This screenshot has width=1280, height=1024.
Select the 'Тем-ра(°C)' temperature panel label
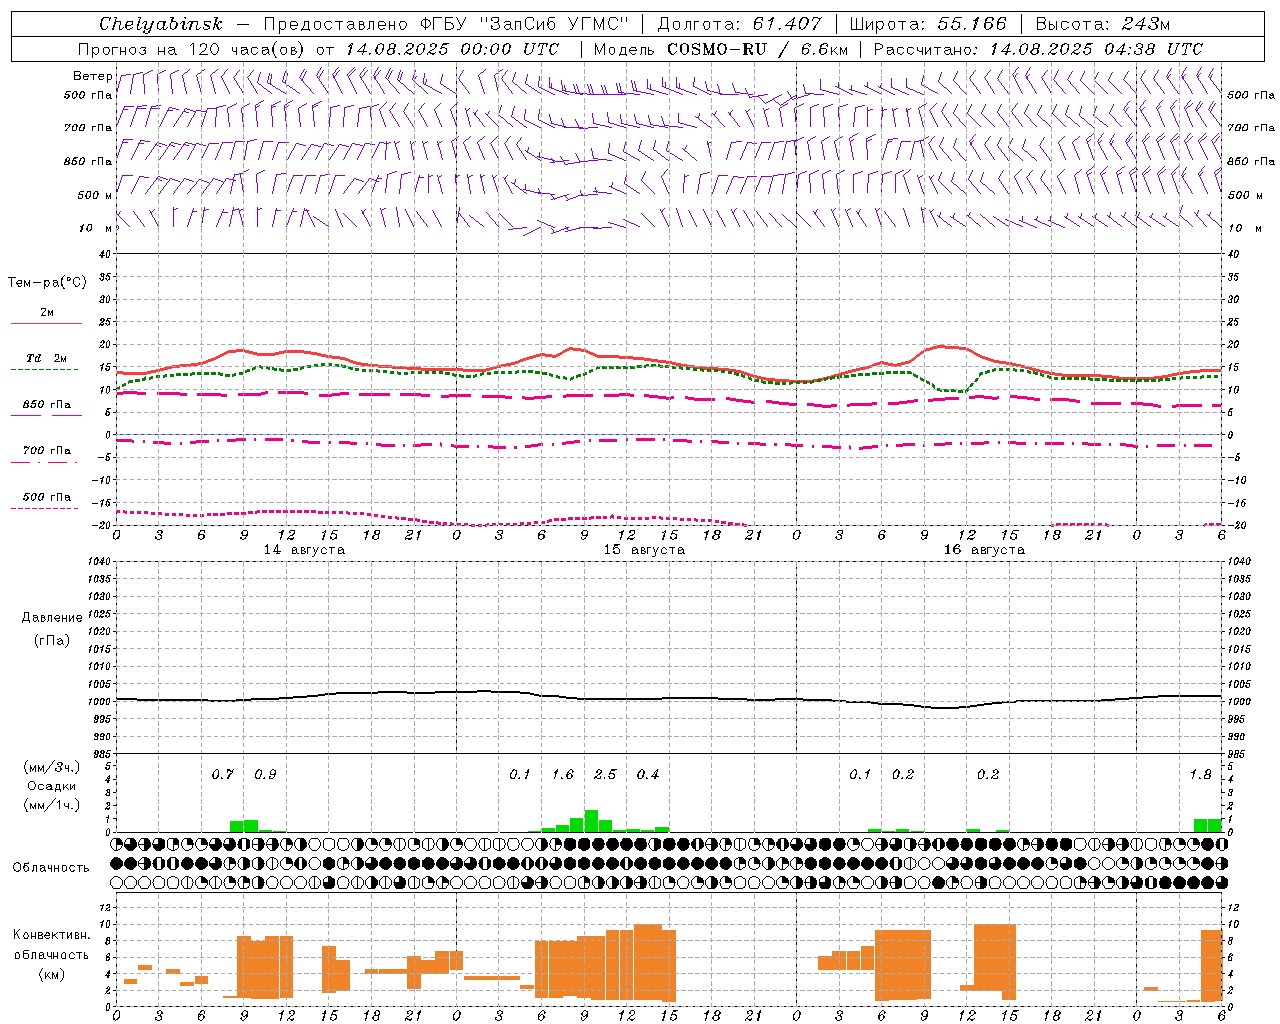pos(47,283)
